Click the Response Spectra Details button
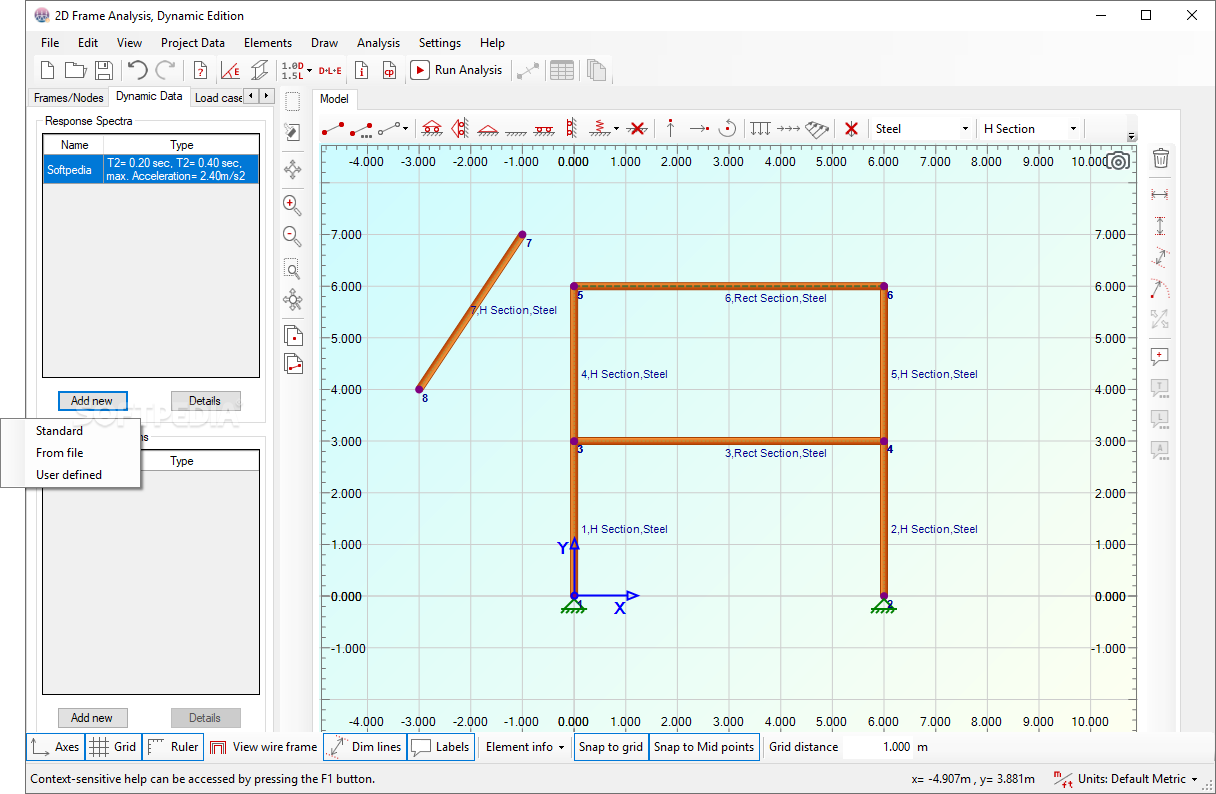1216x794 pixels. point(205,401)
